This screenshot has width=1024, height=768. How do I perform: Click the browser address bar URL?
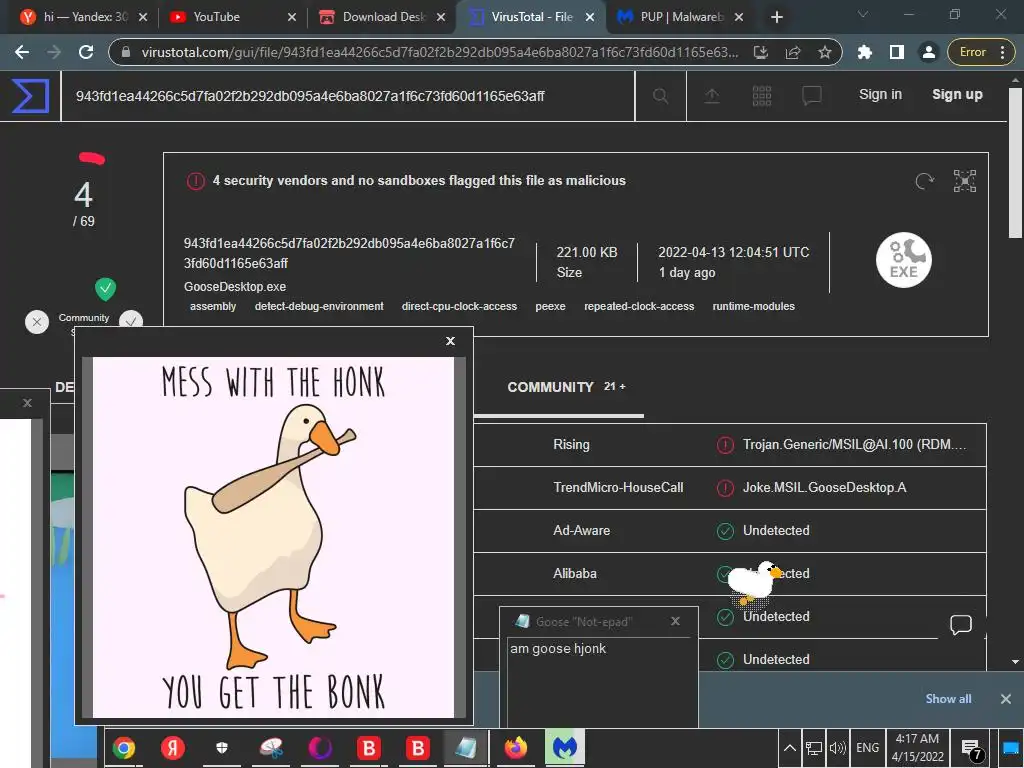[x=439, y=52]
